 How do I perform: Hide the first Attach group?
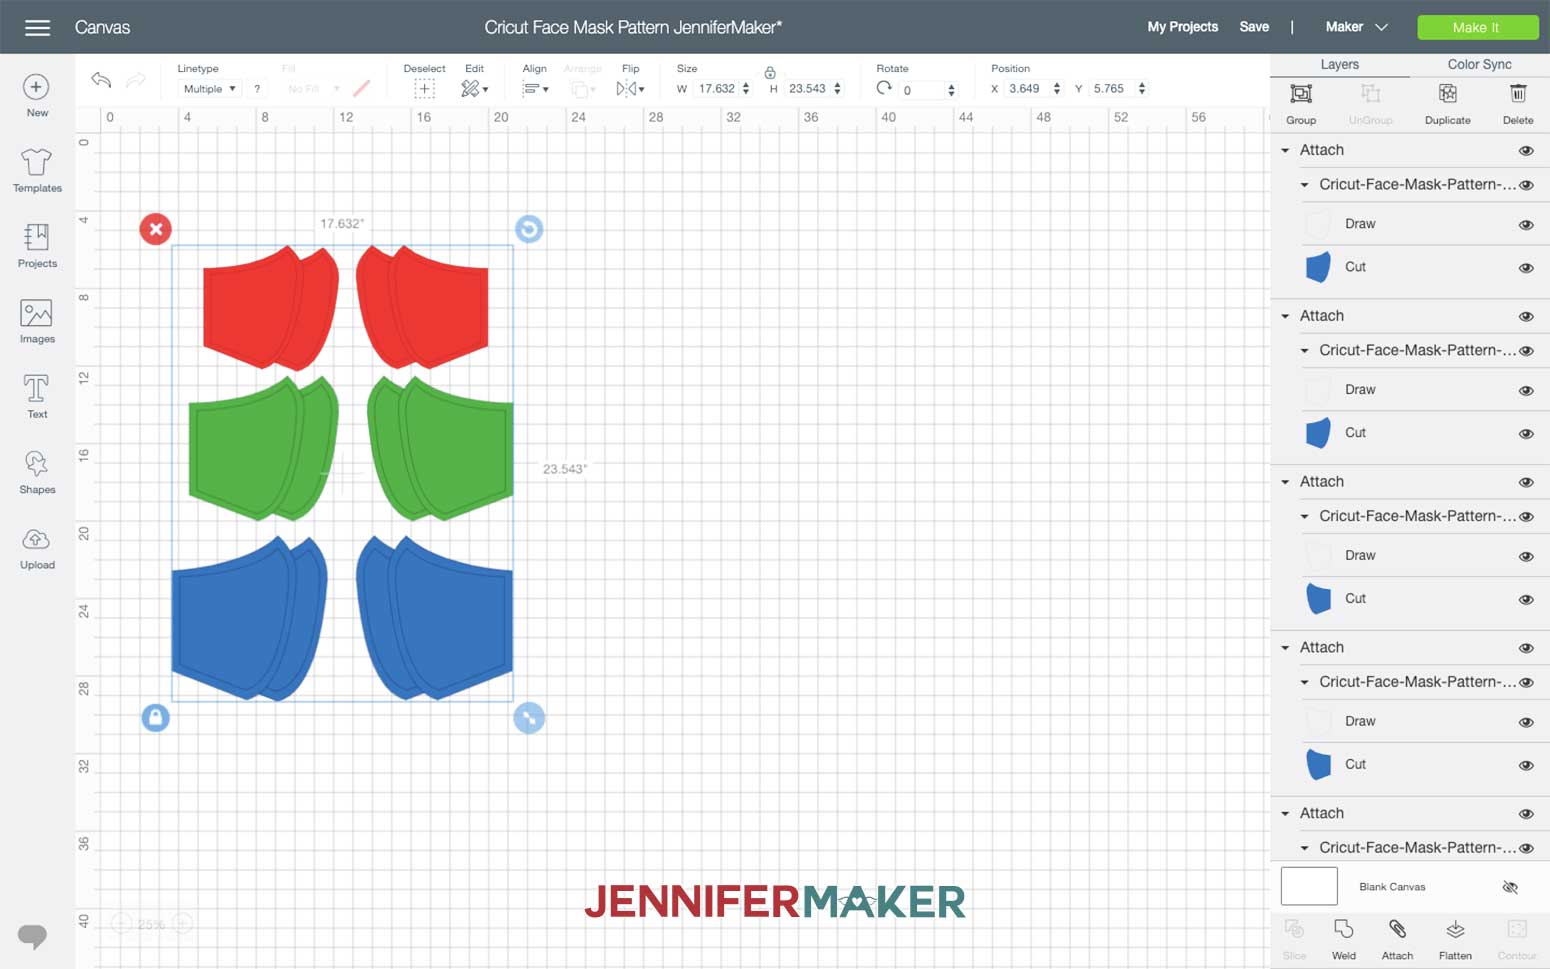(x=1527, y=150)
